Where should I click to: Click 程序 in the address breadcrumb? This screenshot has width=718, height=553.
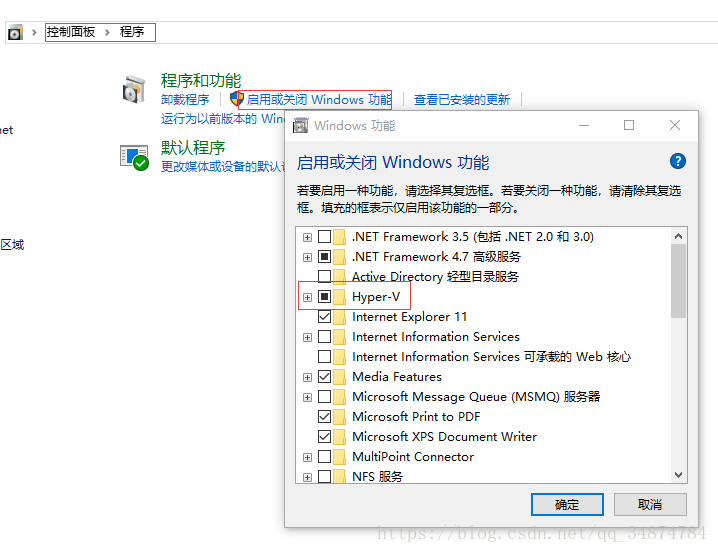(x=132, y=32)
